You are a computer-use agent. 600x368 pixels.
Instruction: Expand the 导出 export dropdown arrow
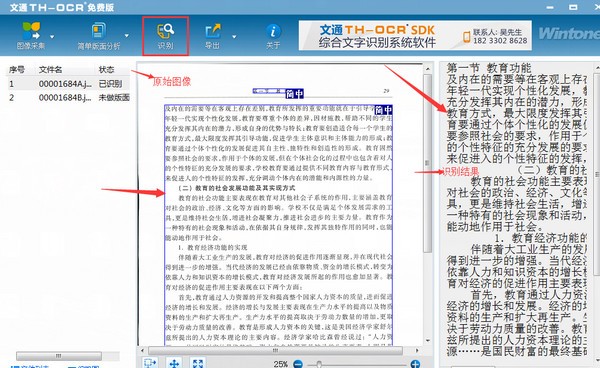[234, 37]
